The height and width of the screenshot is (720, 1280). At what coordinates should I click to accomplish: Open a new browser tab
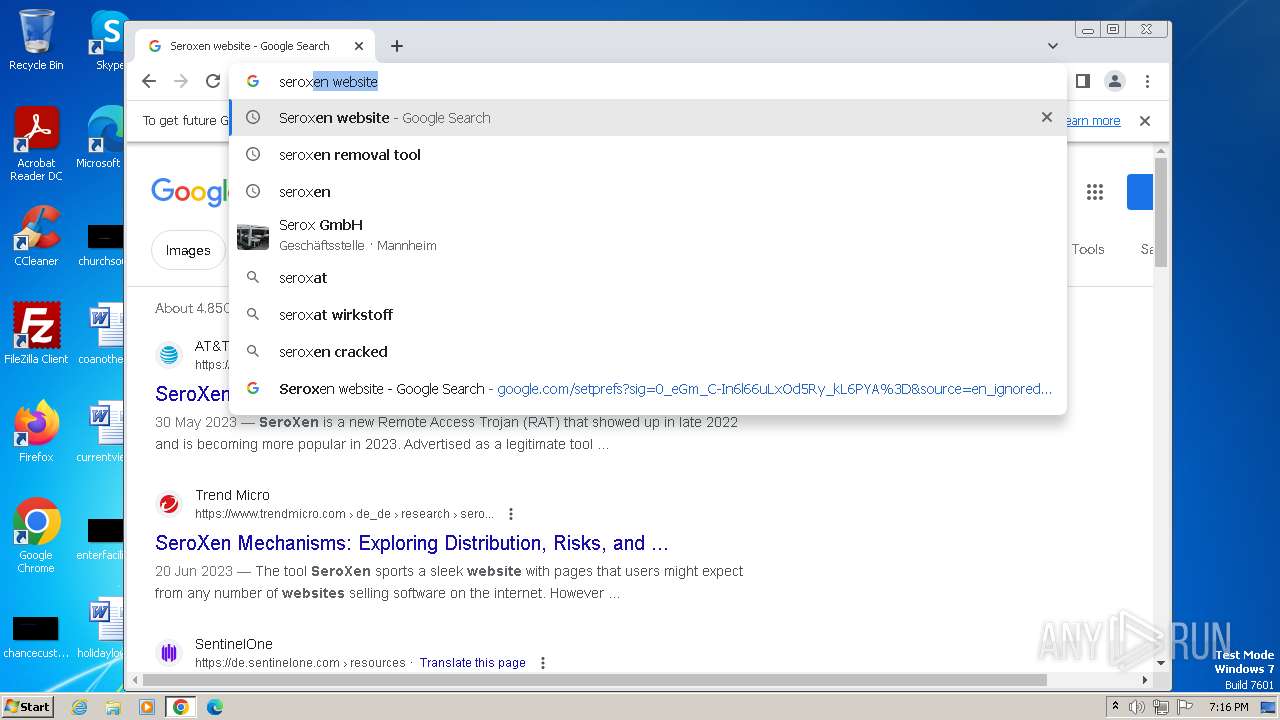pyautogui.click(x=397, y=46)
